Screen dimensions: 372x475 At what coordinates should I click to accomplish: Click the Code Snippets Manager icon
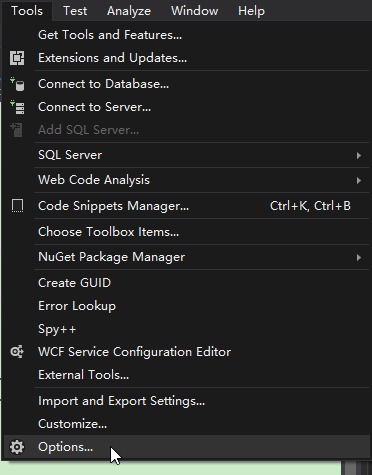17,206
